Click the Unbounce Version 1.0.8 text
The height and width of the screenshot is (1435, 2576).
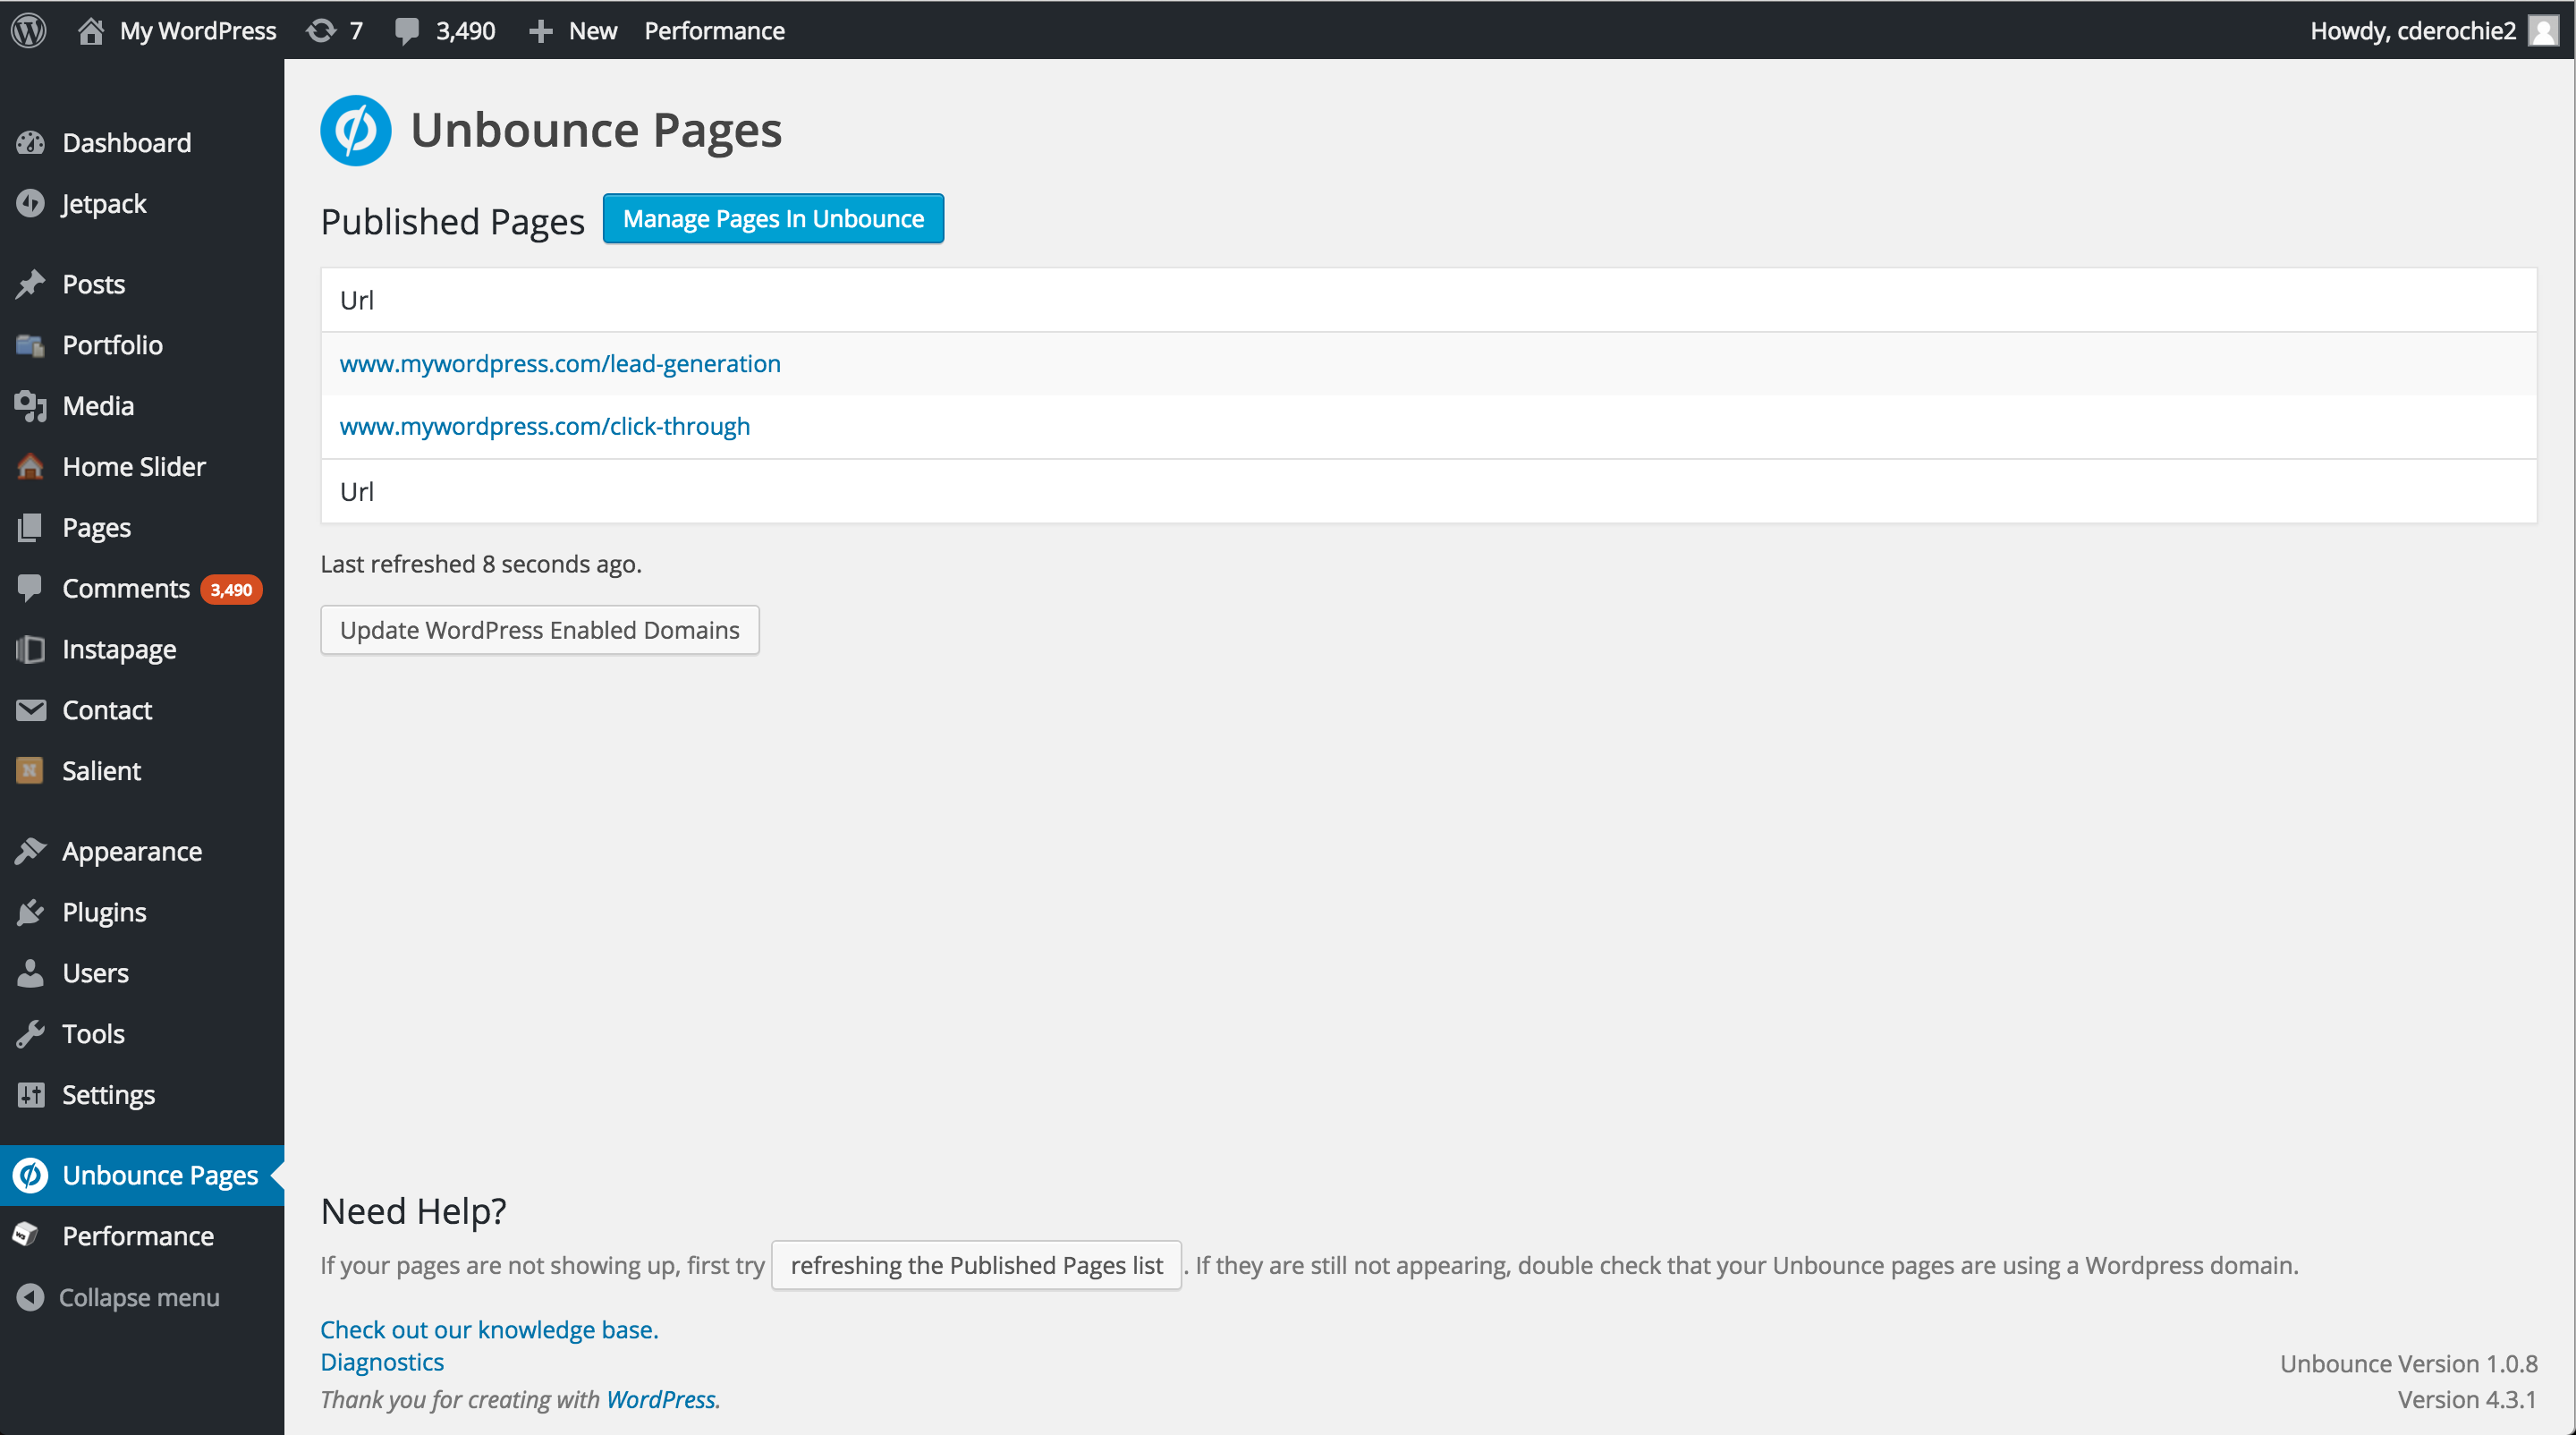click(x=2408, y=1364)
